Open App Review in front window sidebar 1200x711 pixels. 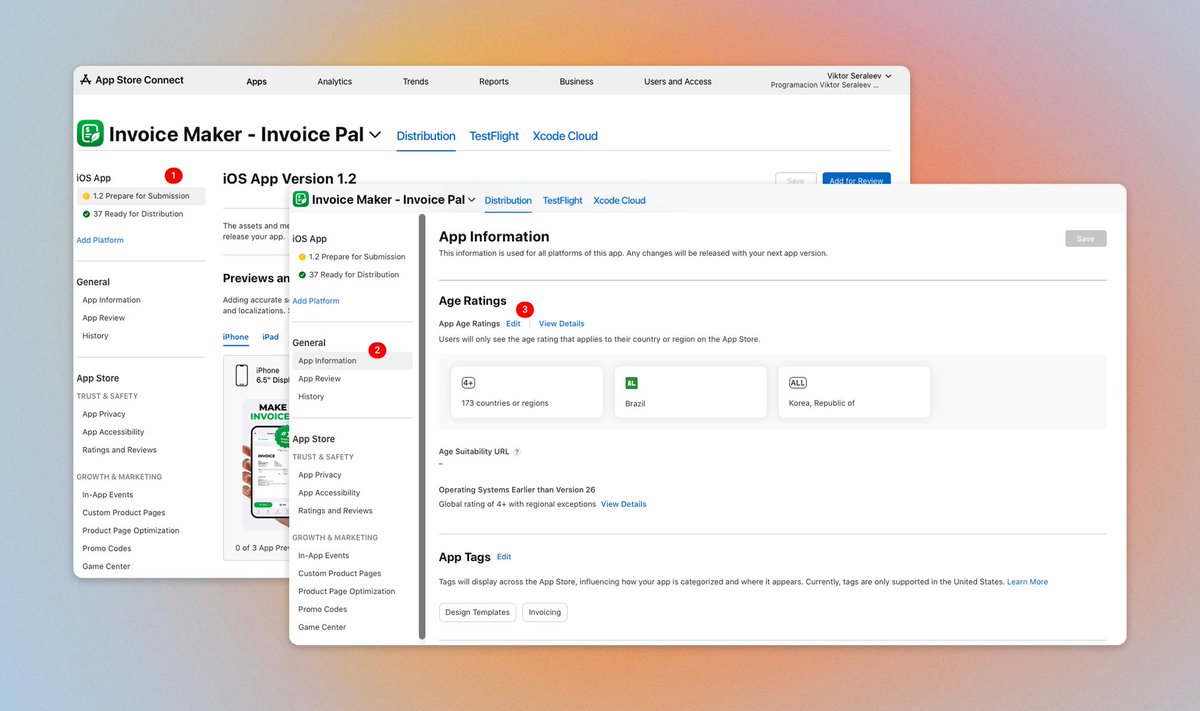(x=320, y=379)
